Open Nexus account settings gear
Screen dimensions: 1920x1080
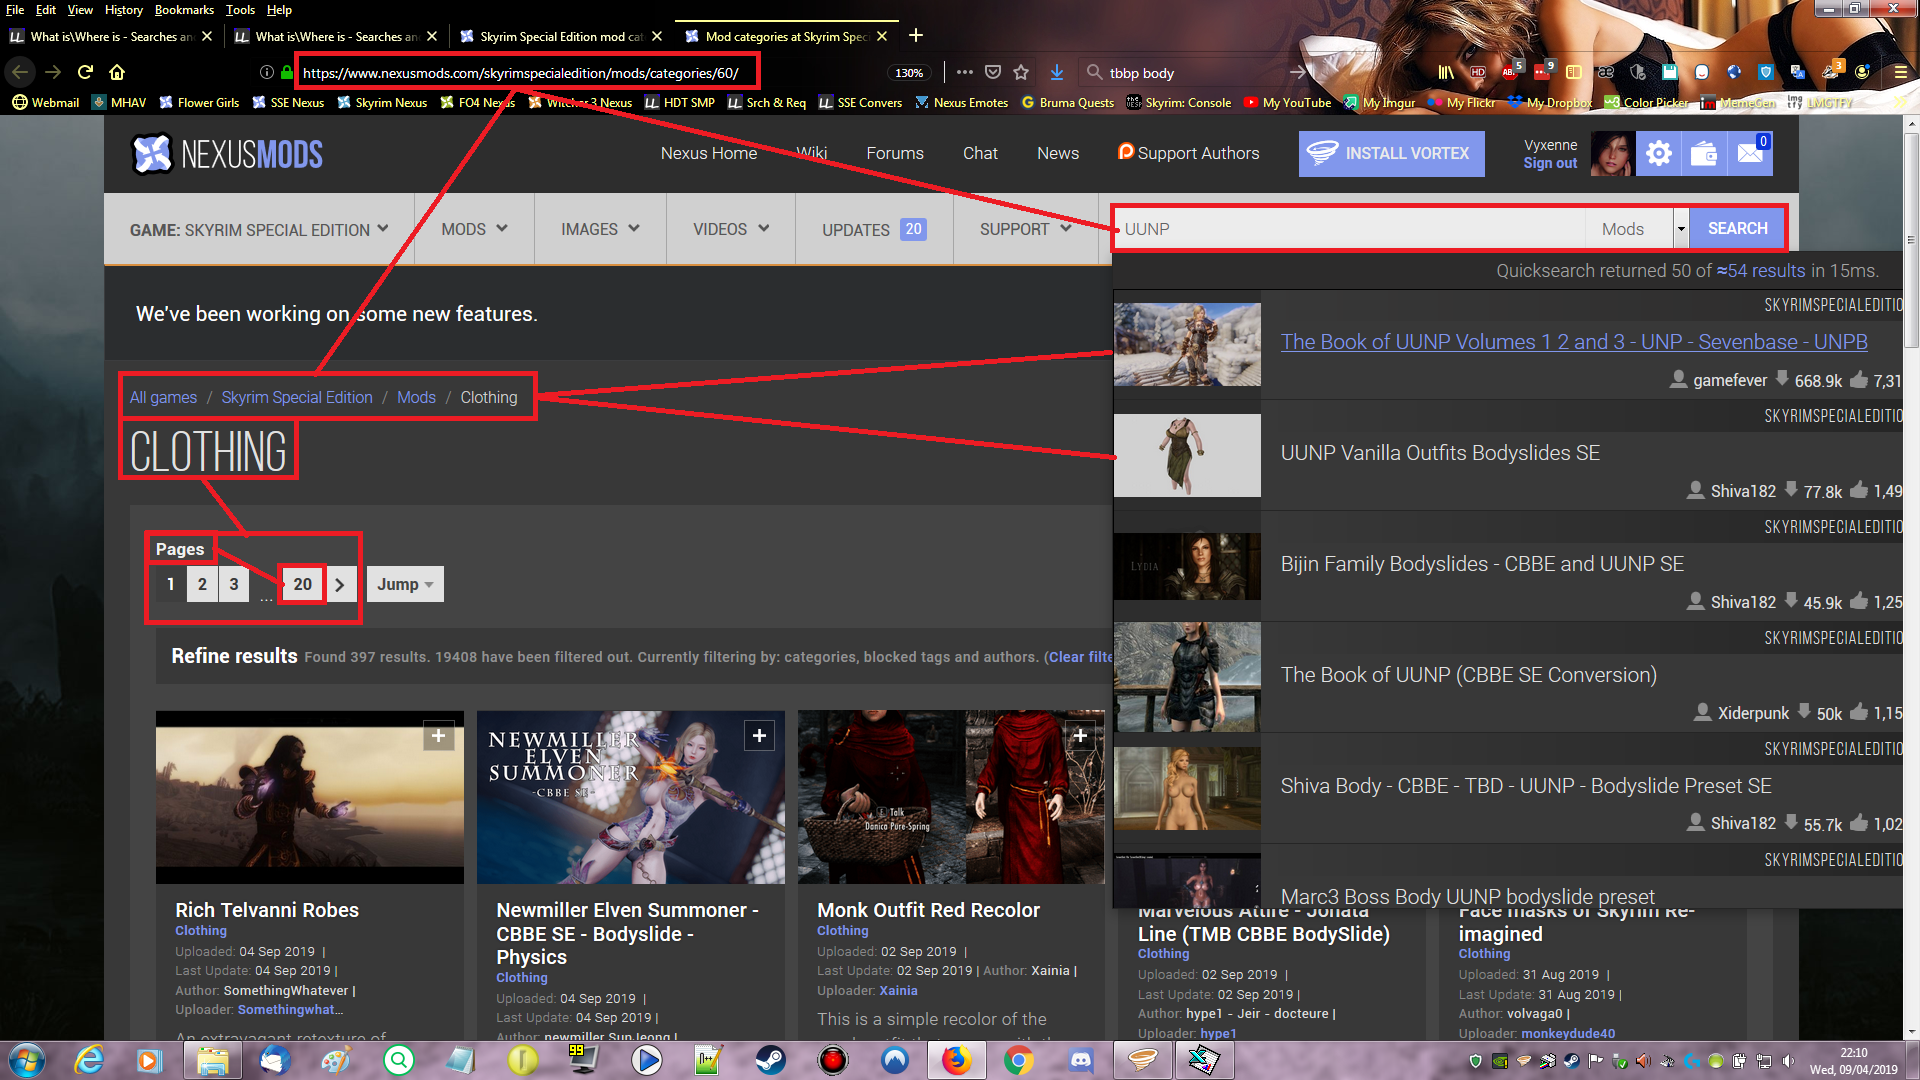tap(1659, 154)
